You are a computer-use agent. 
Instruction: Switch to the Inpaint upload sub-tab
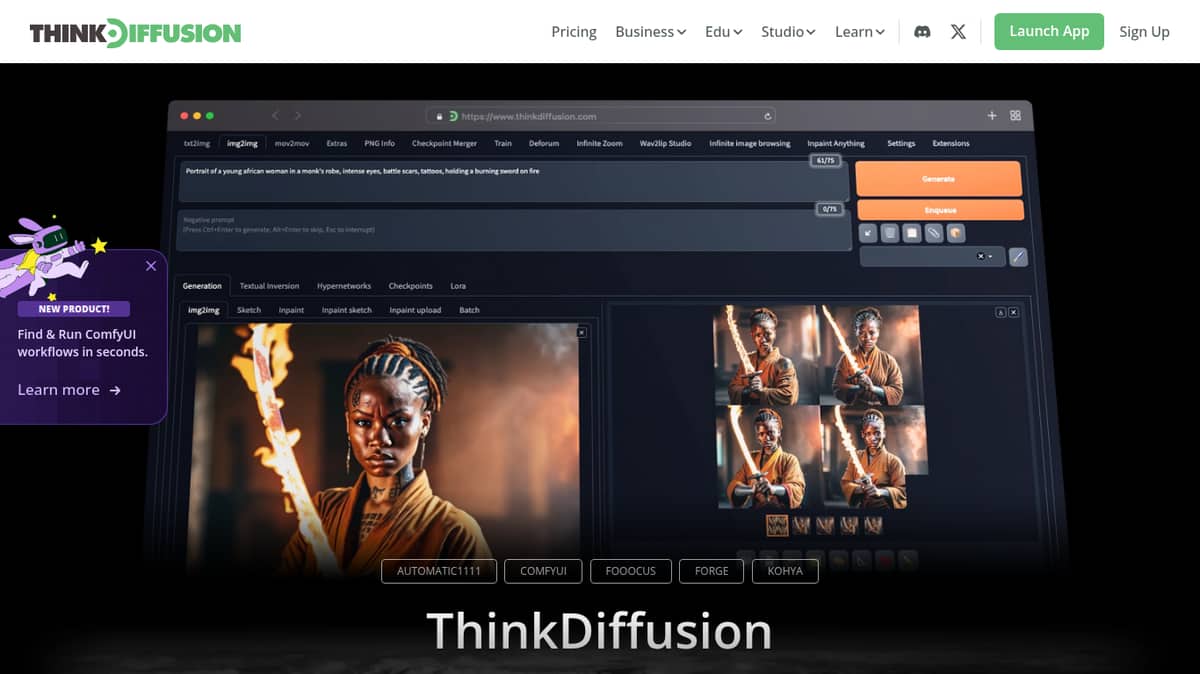[x=415, y=310]
